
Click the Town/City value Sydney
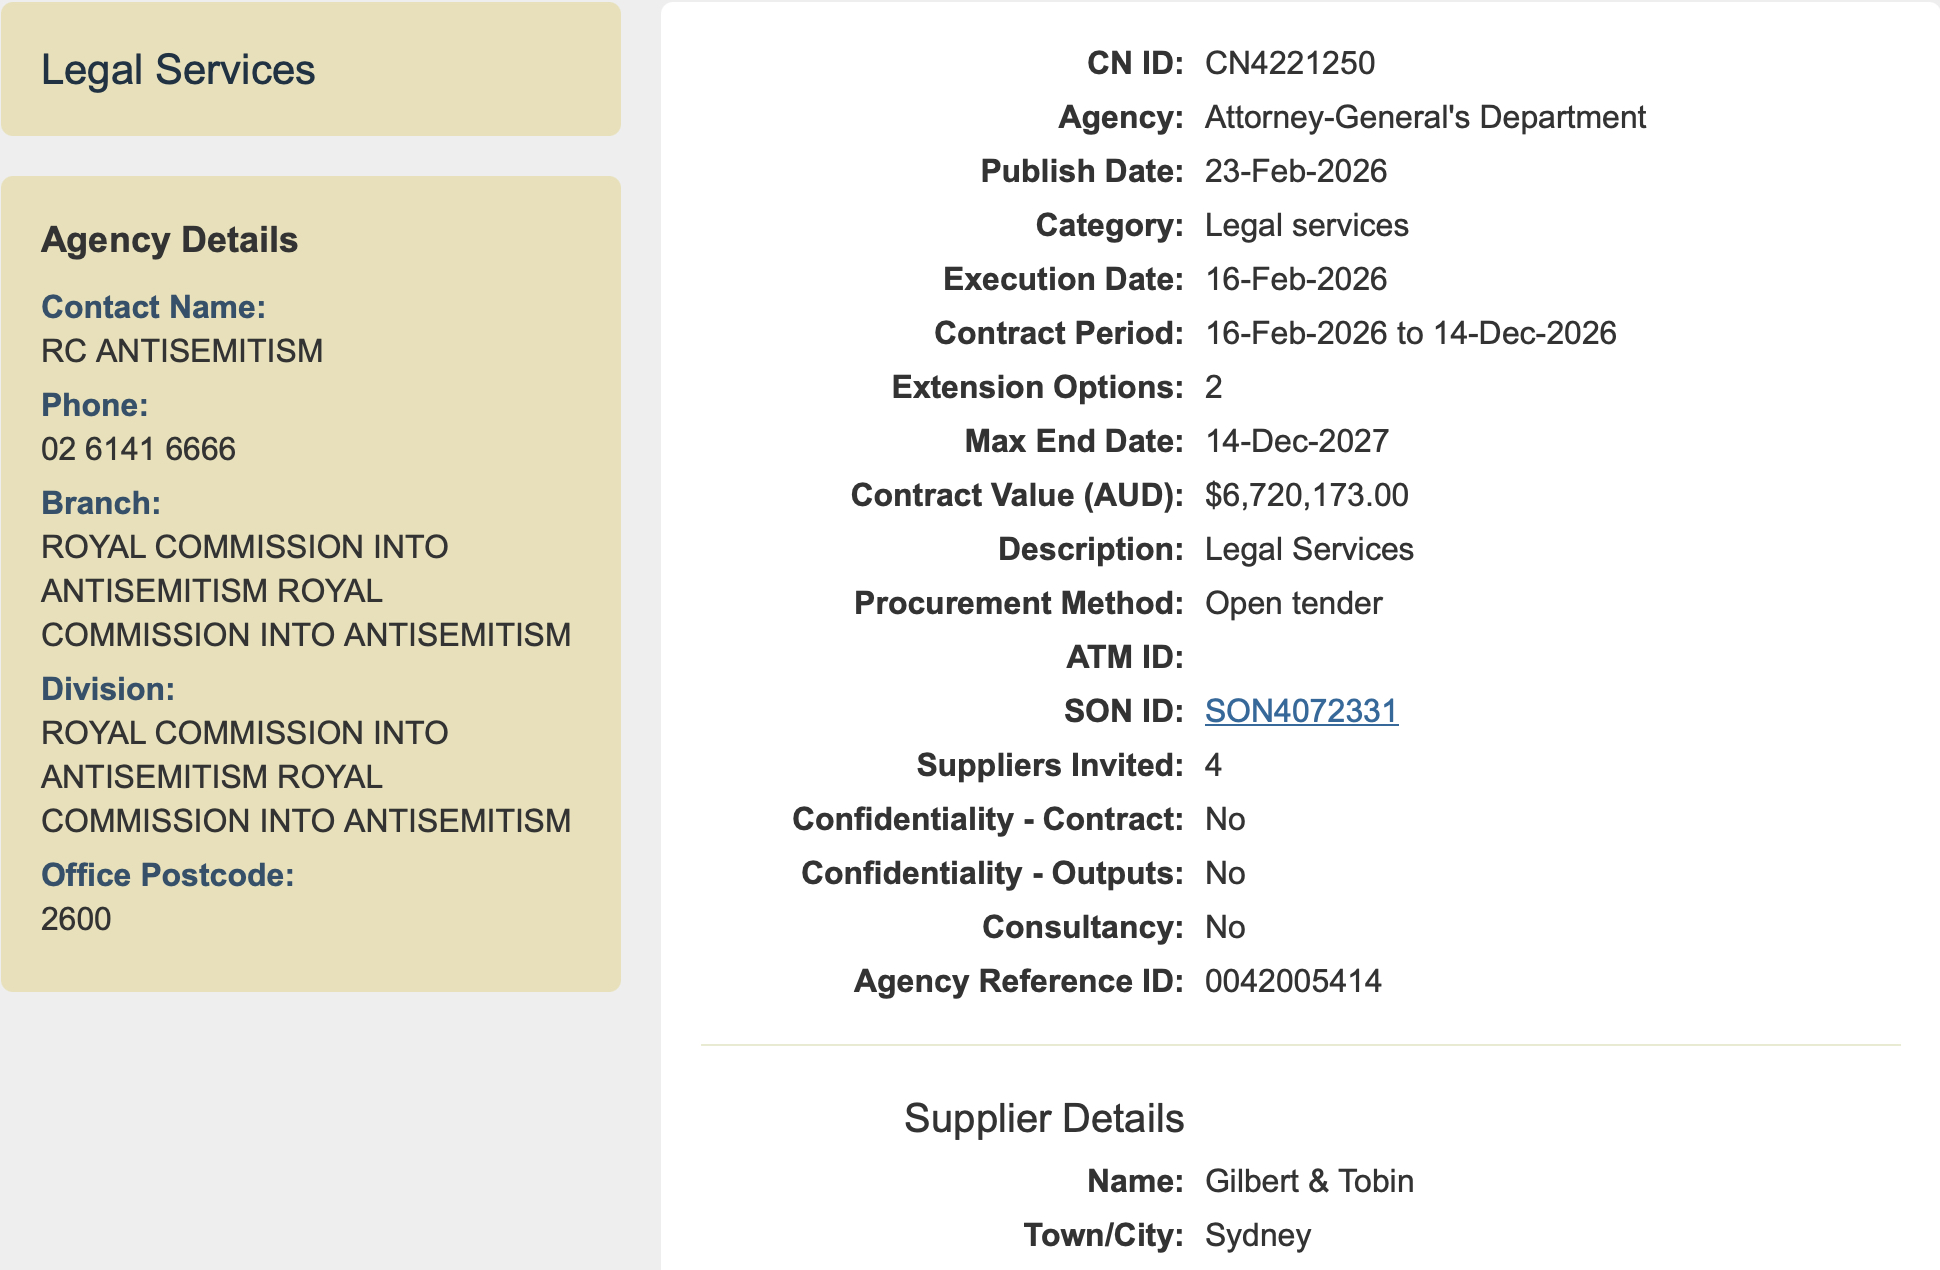(1257, 1235)
